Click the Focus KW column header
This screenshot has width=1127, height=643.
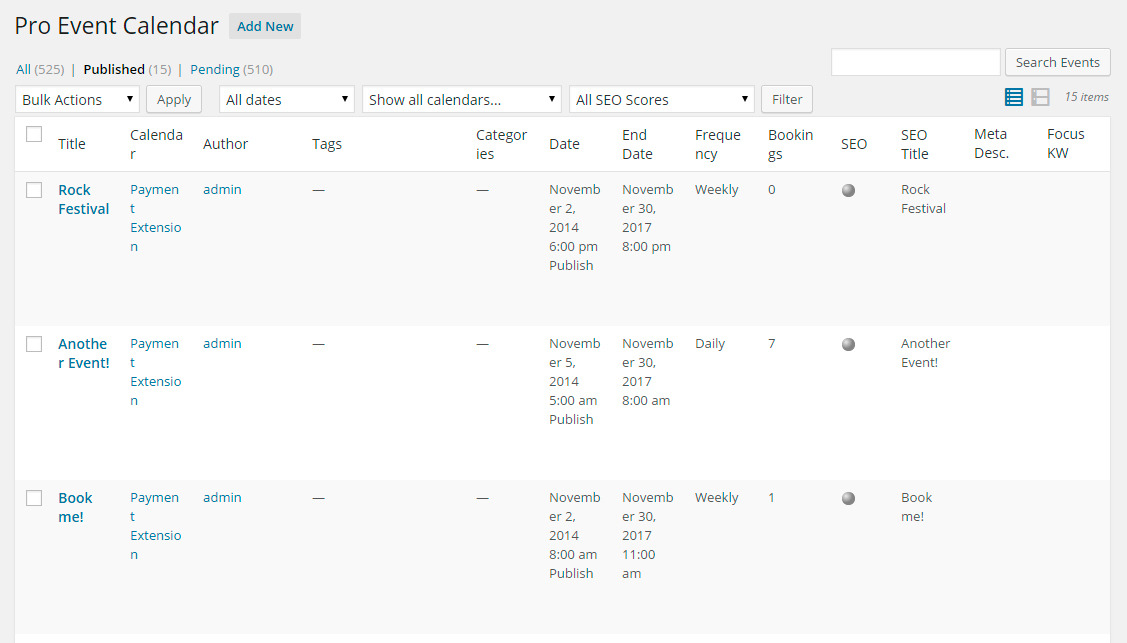1065,143
